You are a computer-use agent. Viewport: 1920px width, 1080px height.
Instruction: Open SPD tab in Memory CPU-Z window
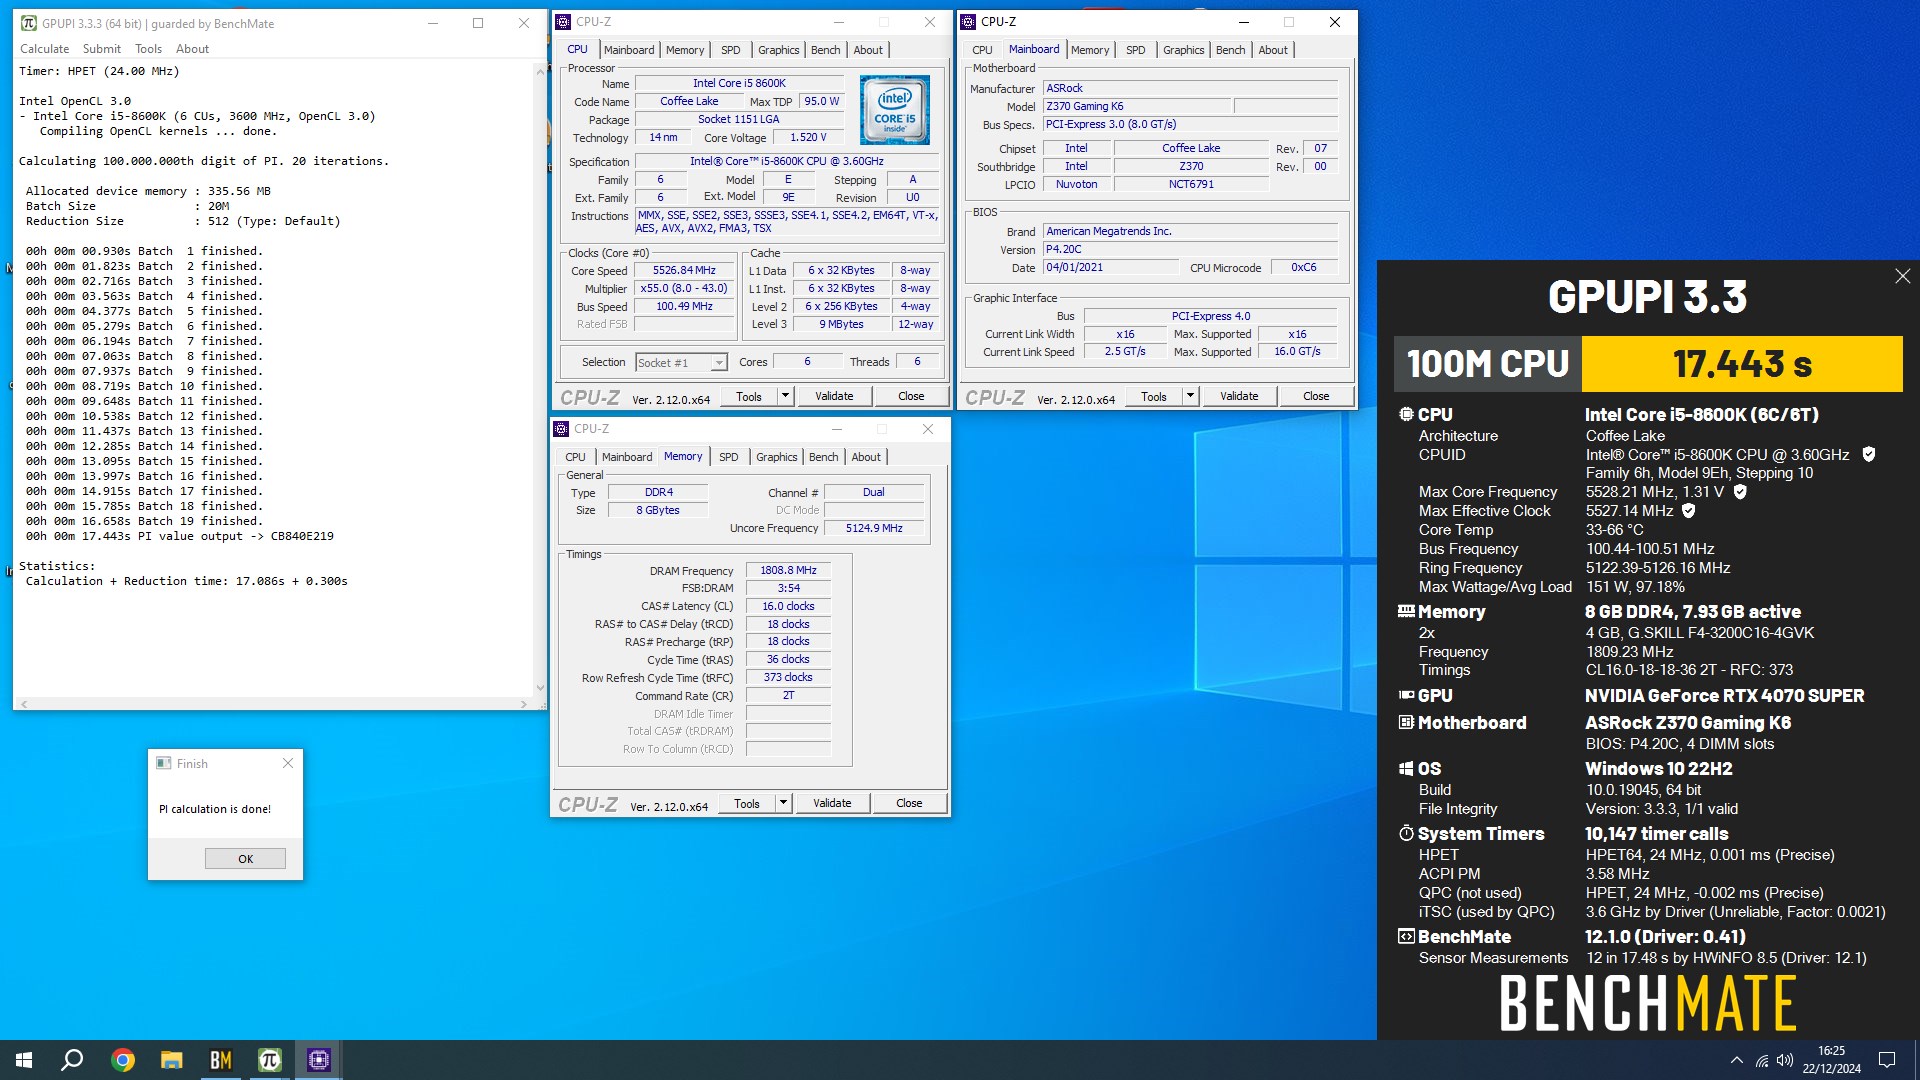728,457
